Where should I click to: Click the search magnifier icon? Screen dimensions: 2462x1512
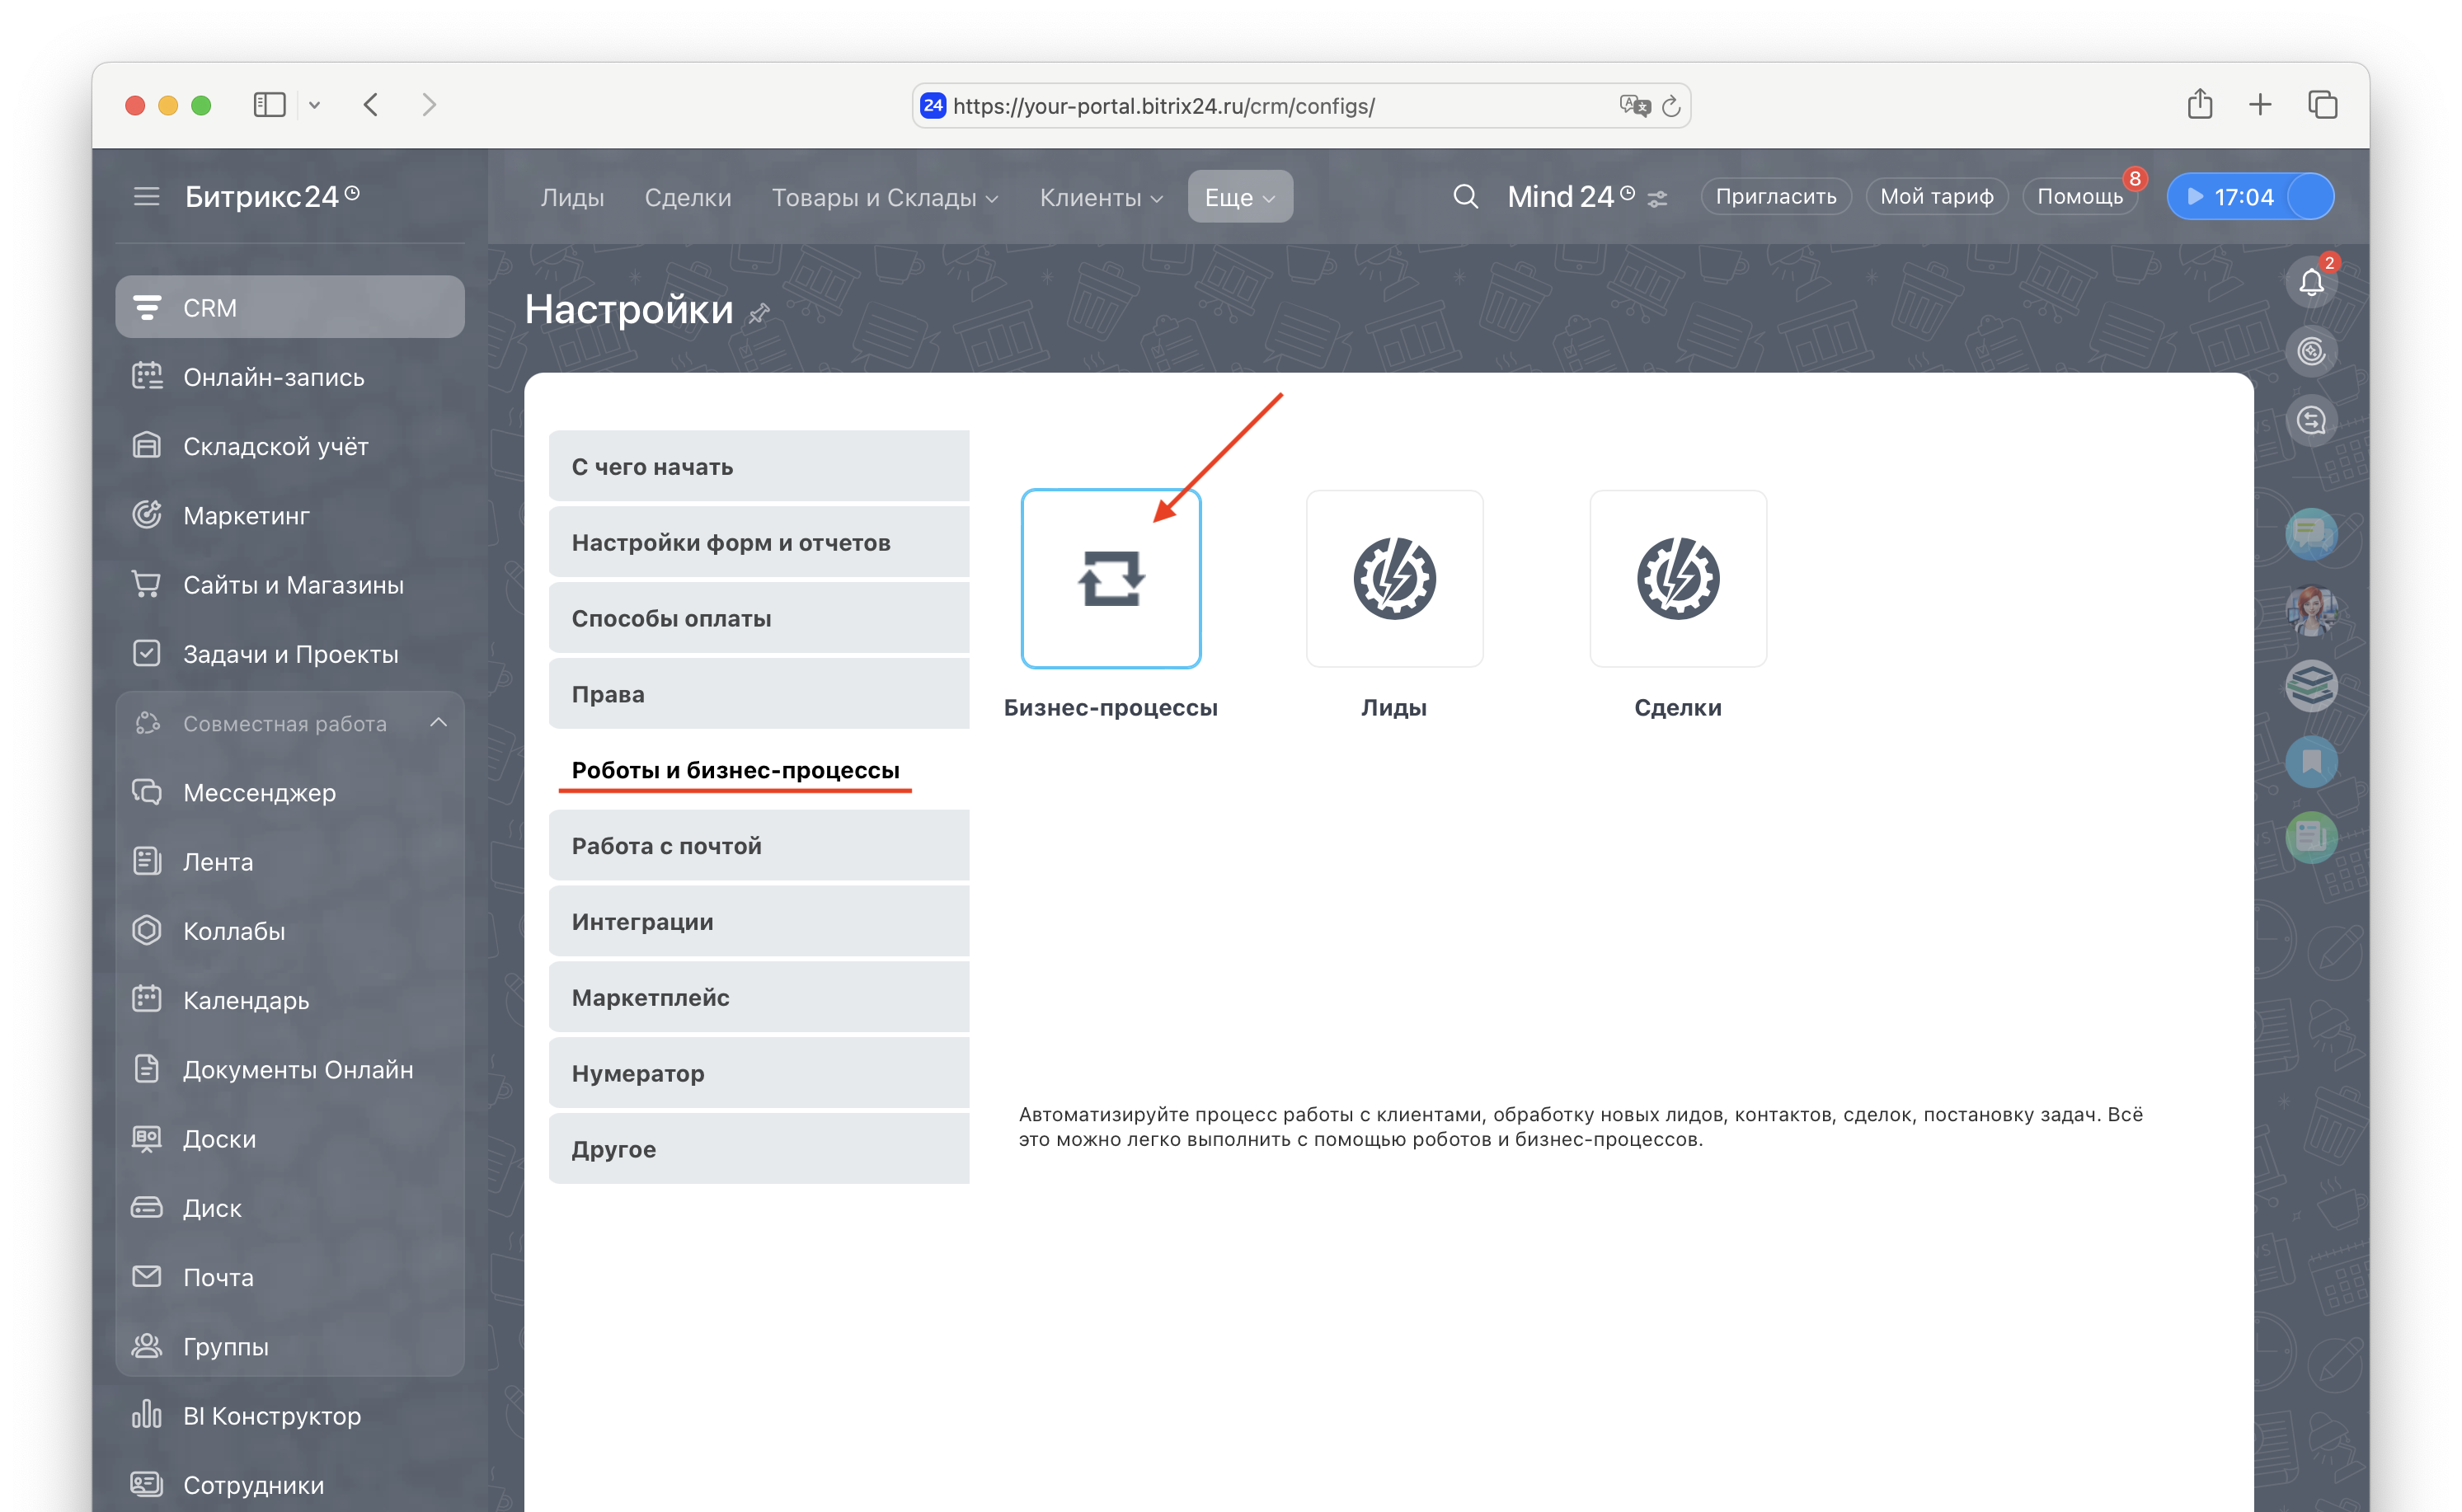pyautogui.click(x=1465, y=196)
